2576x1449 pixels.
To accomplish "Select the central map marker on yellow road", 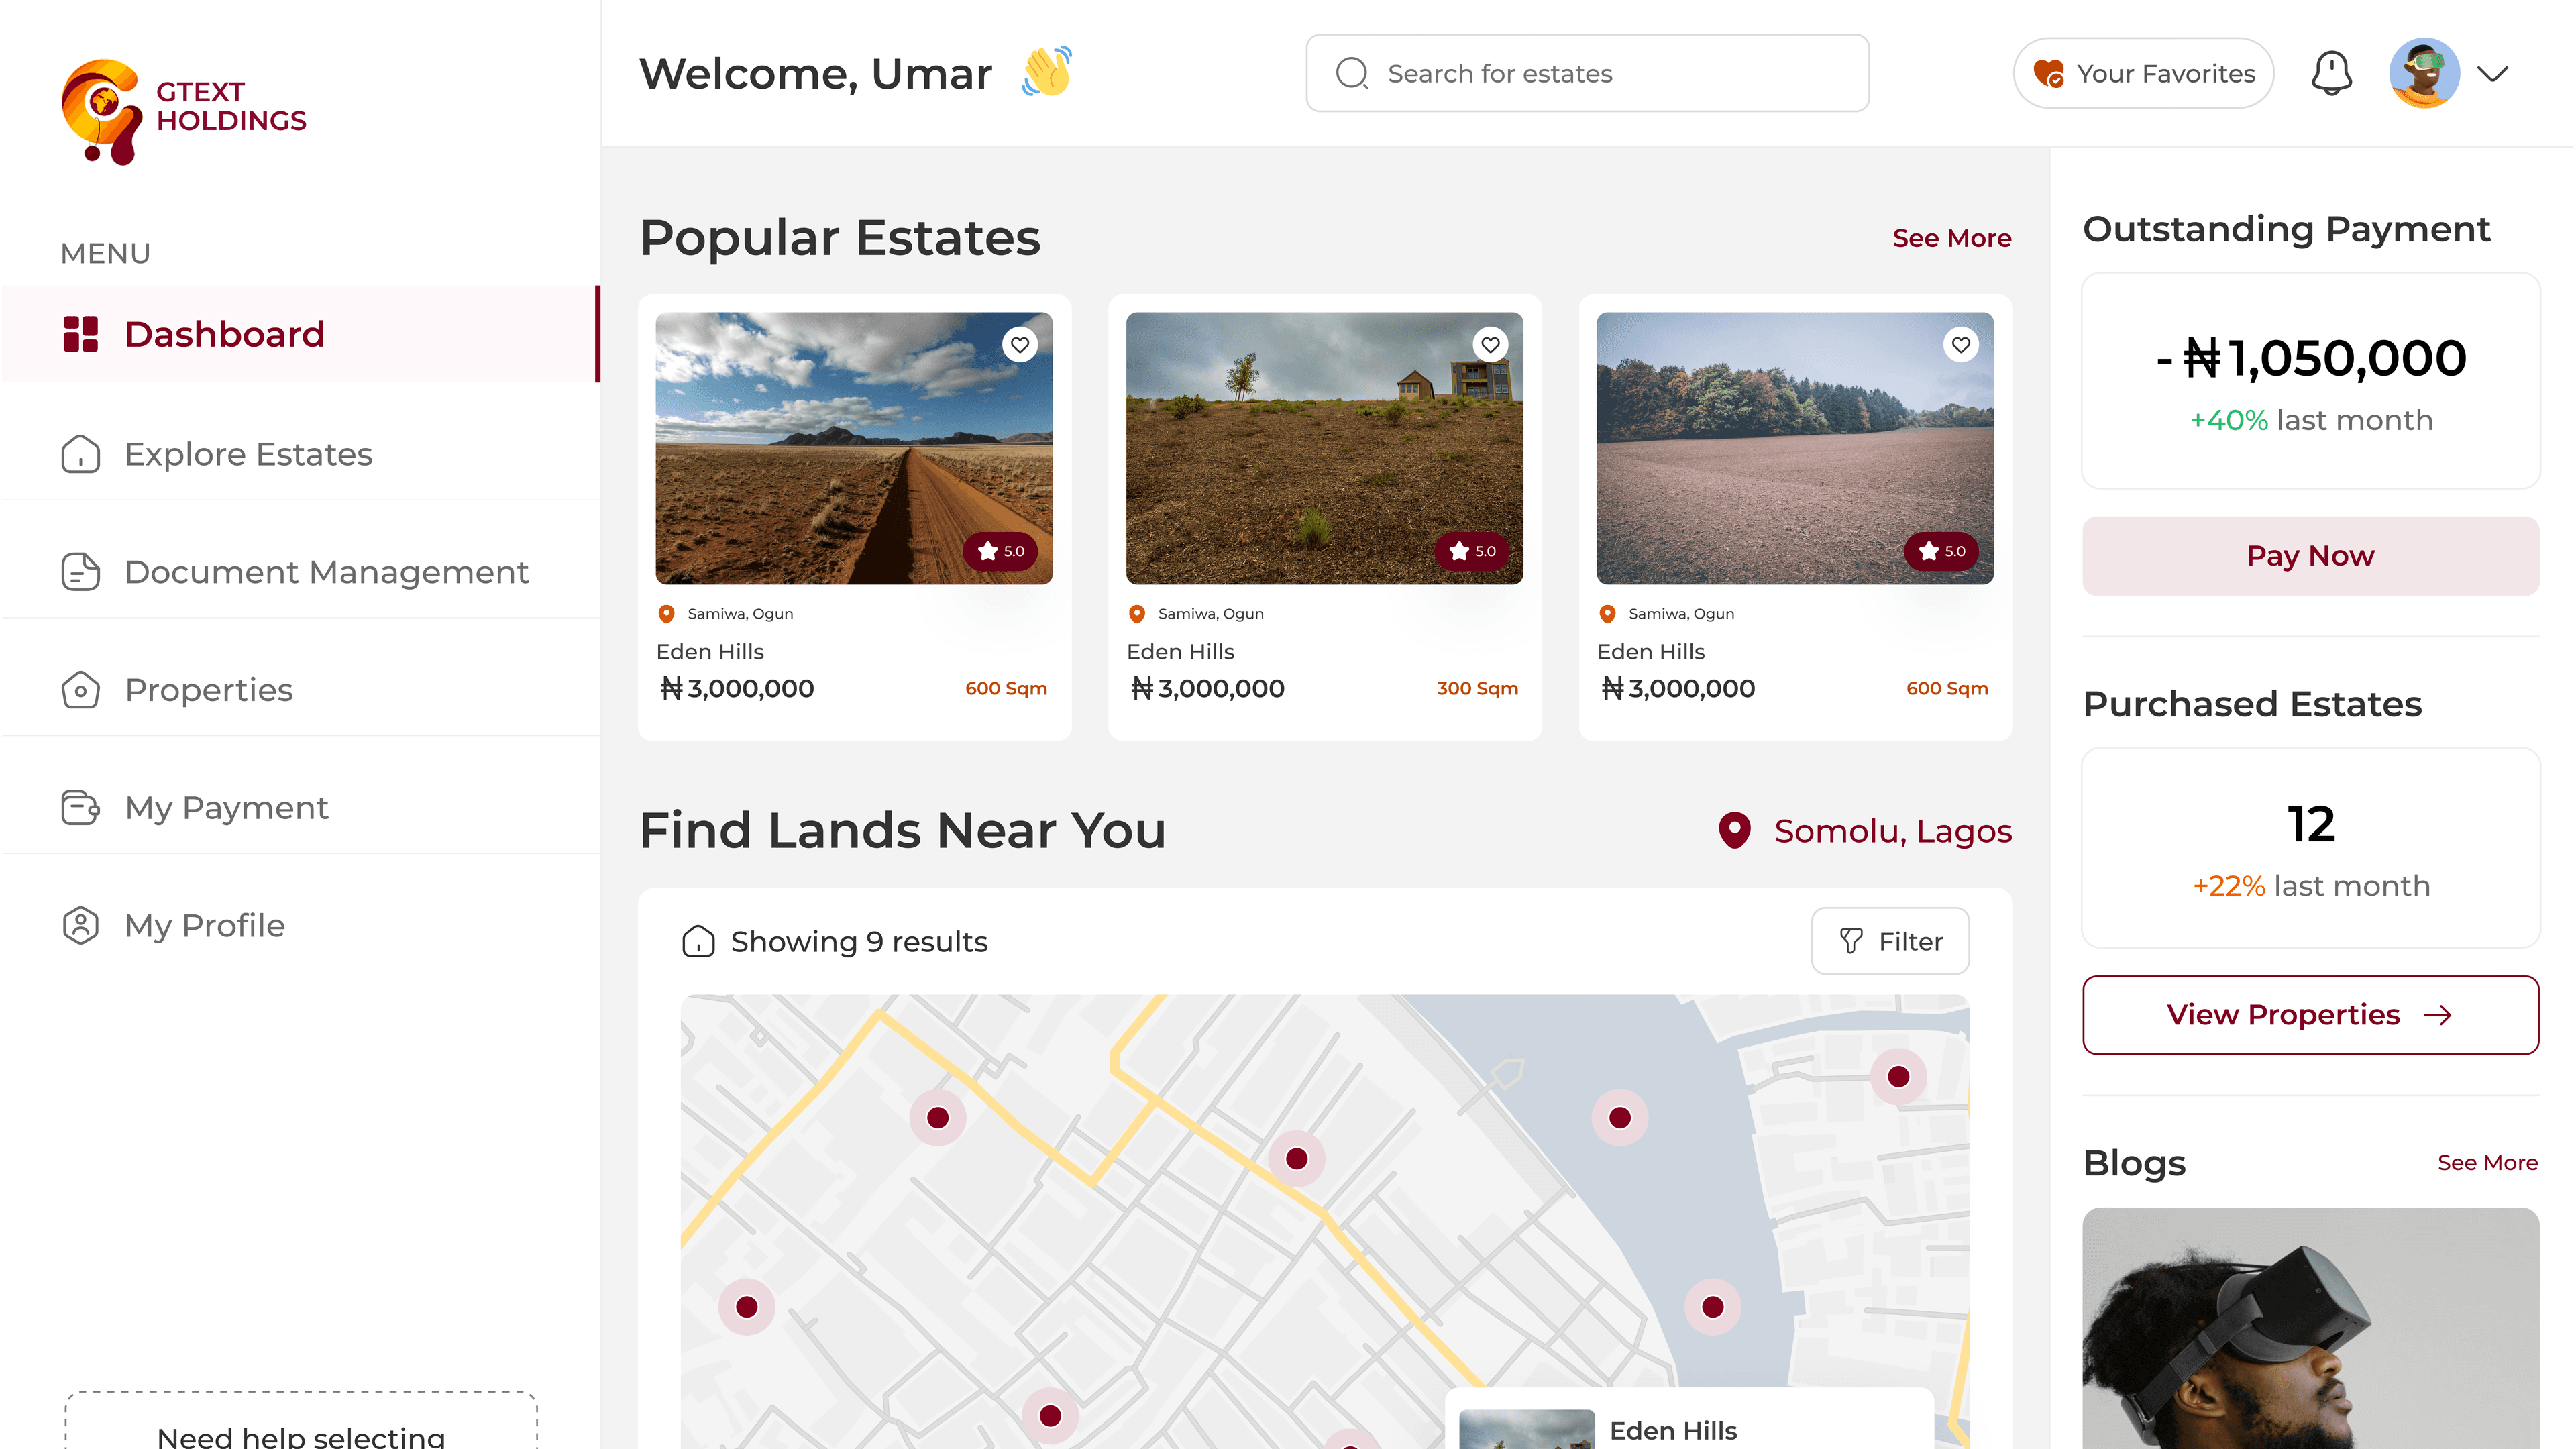I will [1296, 1158].
